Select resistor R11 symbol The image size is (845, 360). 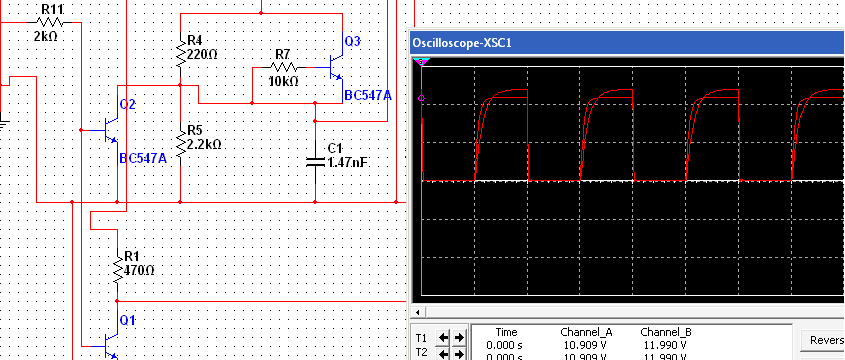(x=49, y=23)
